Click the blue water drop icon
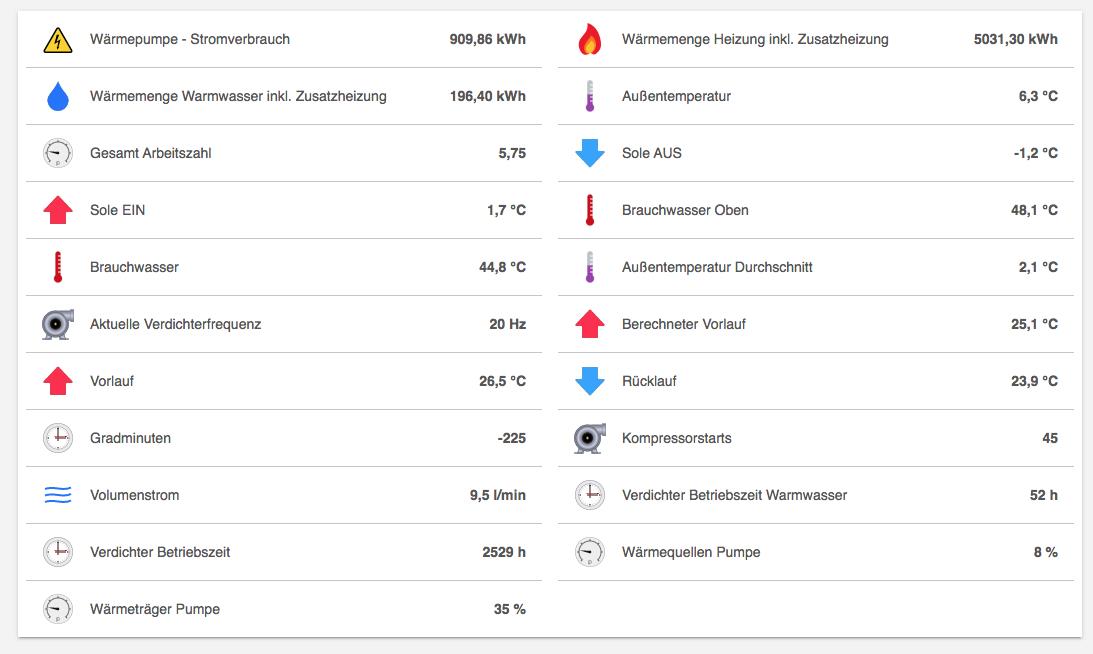This screenshot has width=1093, height=654. point(58,96)
